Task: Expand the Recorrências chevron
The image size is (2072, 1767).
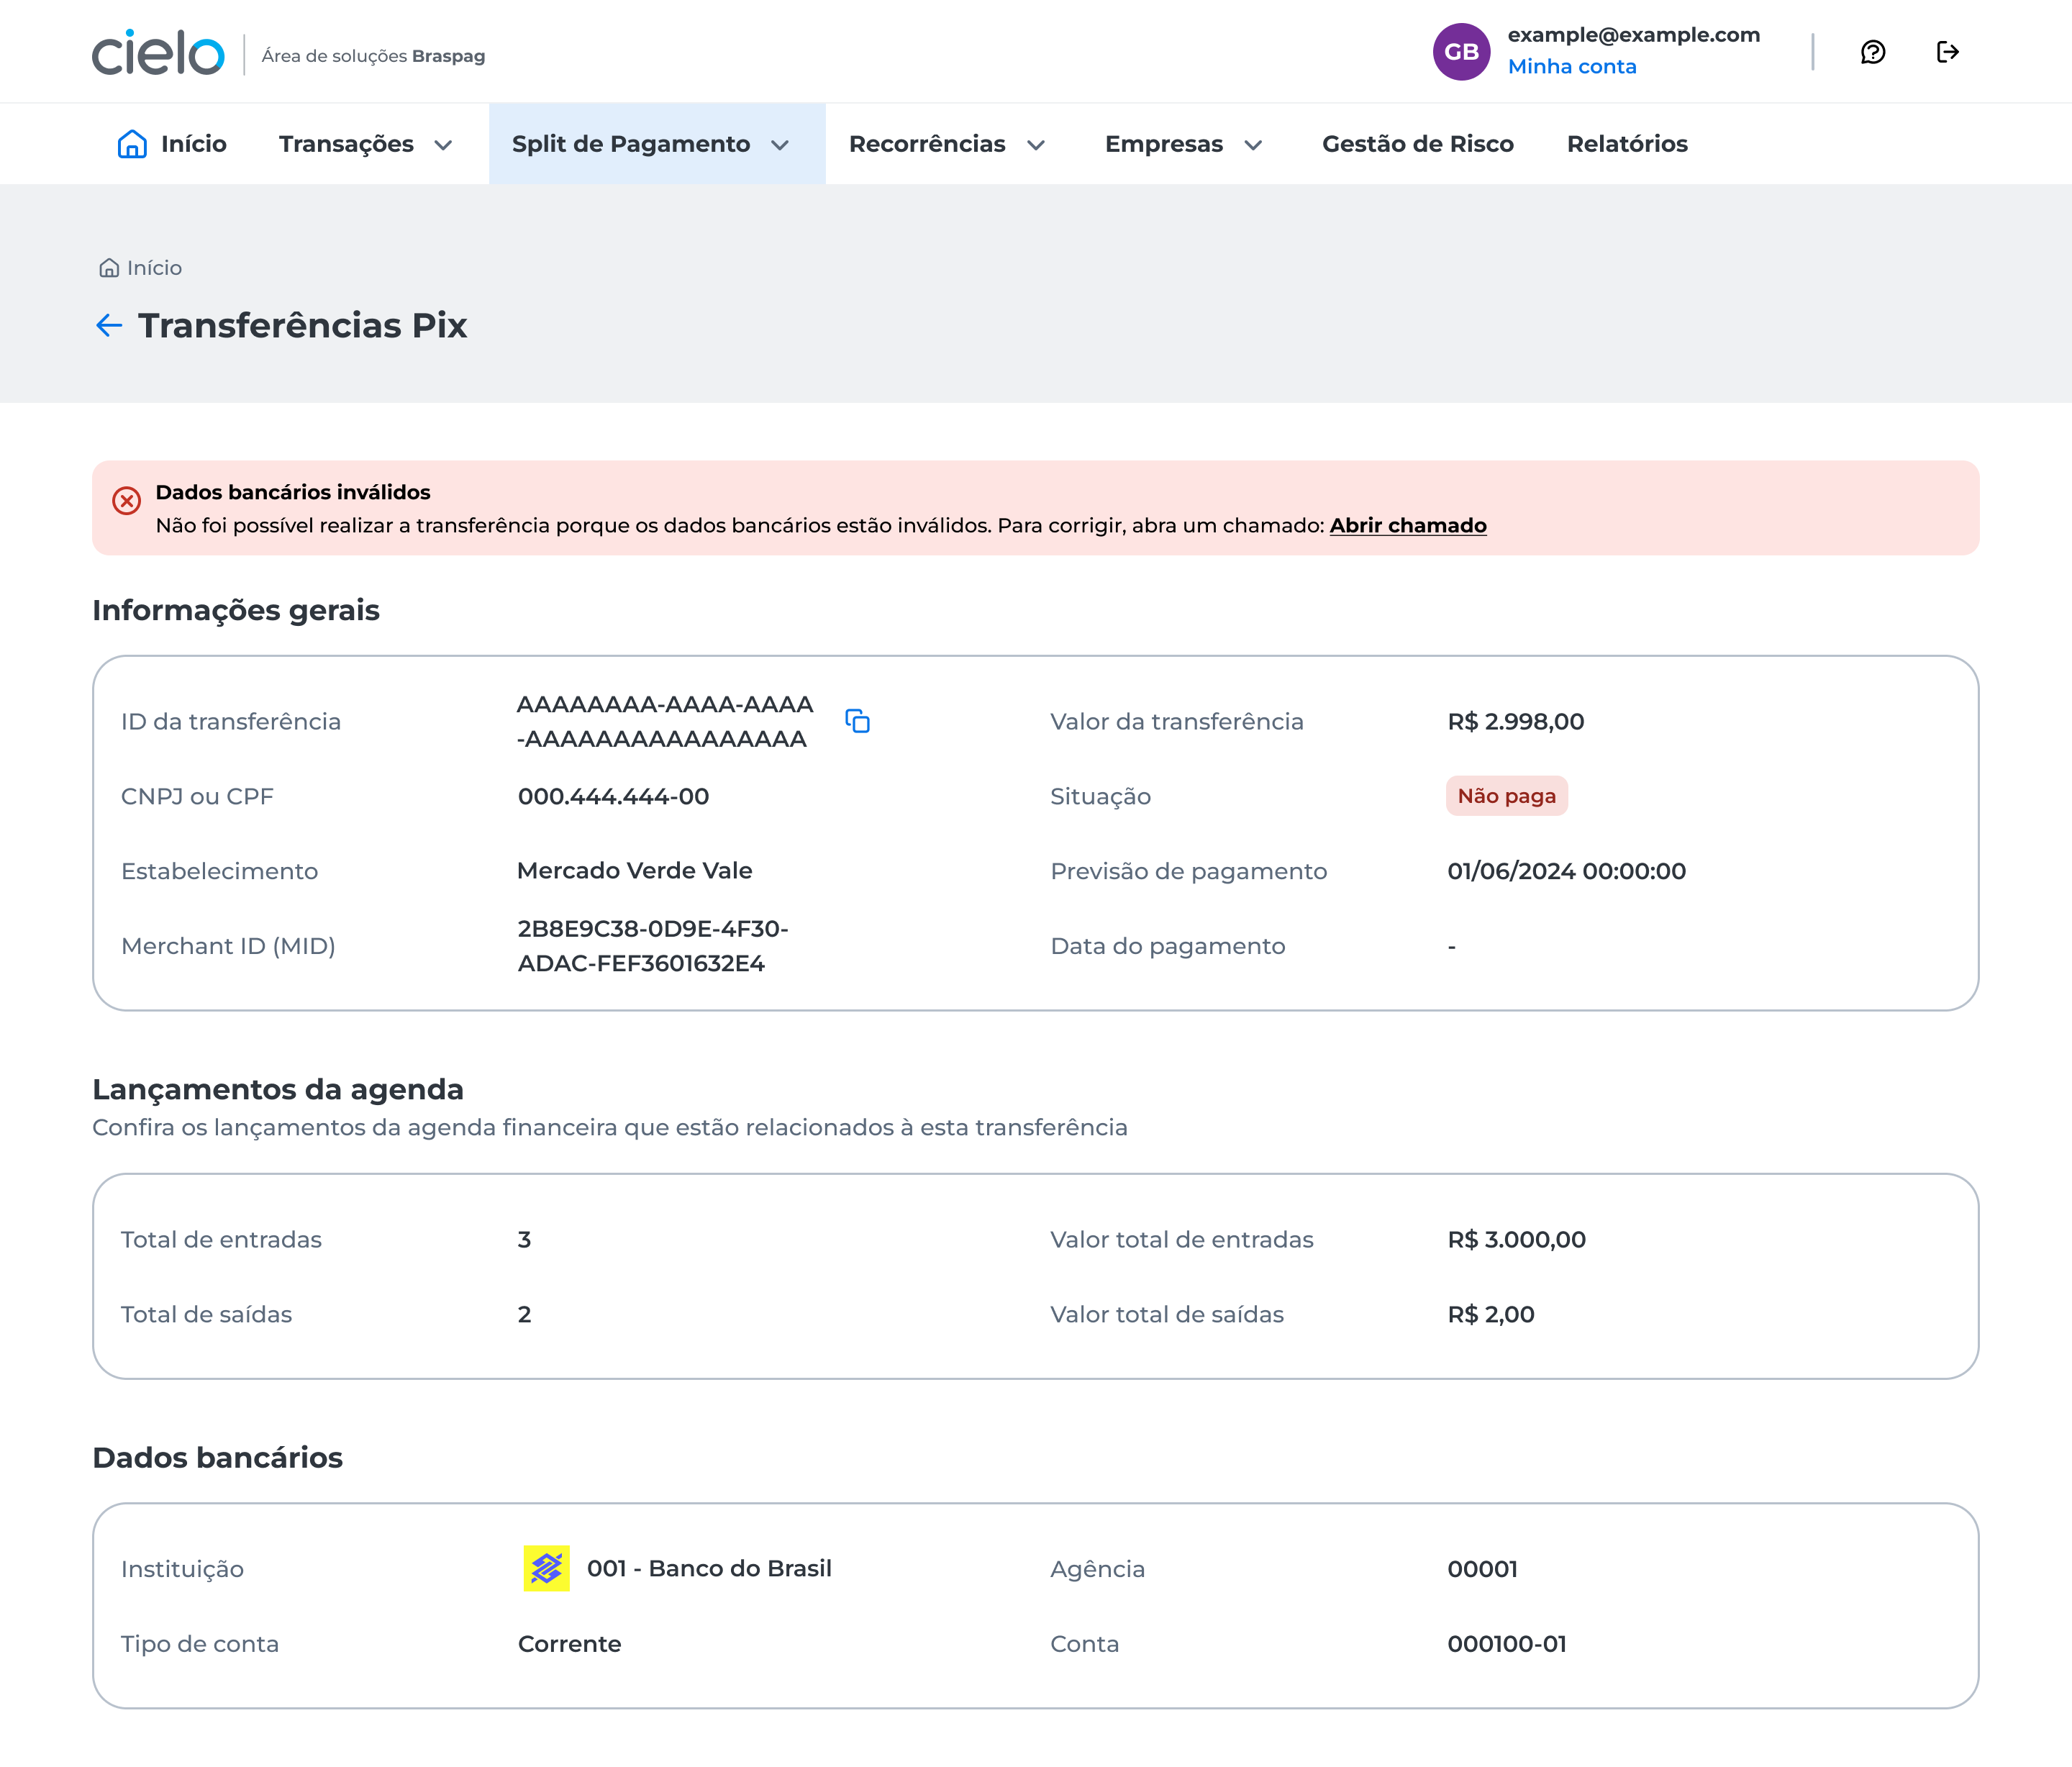Action: pos(1036,145)
